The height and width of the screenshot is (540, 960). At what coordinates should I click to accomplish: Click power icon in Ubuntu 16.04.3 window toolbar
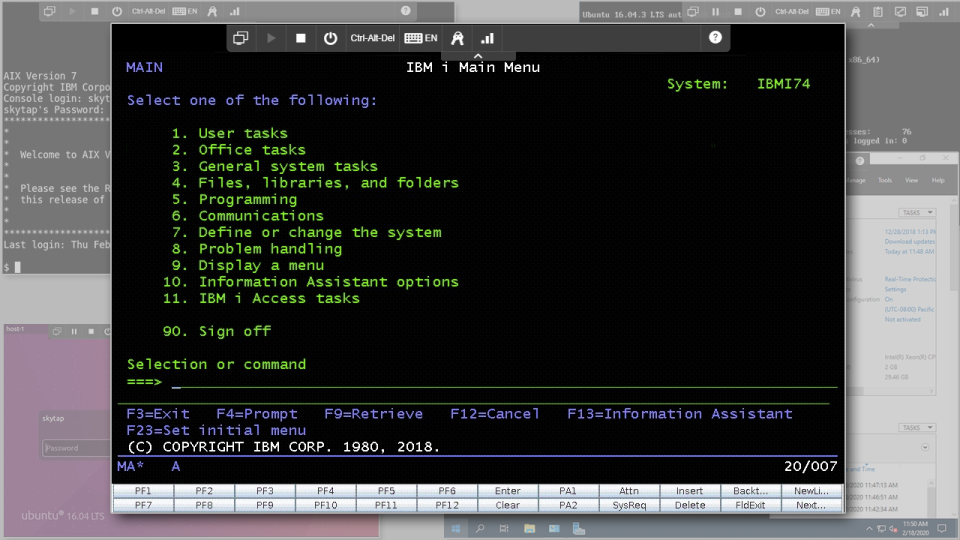click(x=760, y=12)
